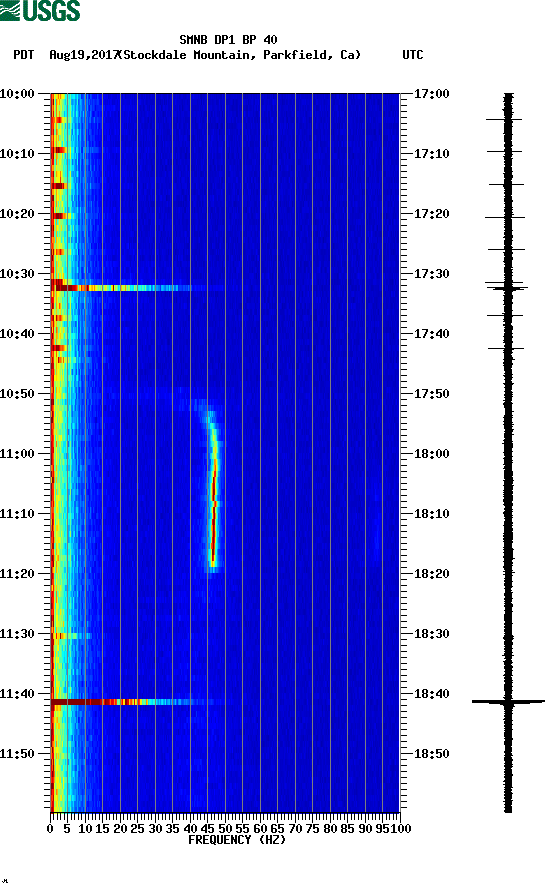Click the "Stockdale Mountain, Parkfield, Ca" label
Screen dimensions: 552x892
(242, 55)
